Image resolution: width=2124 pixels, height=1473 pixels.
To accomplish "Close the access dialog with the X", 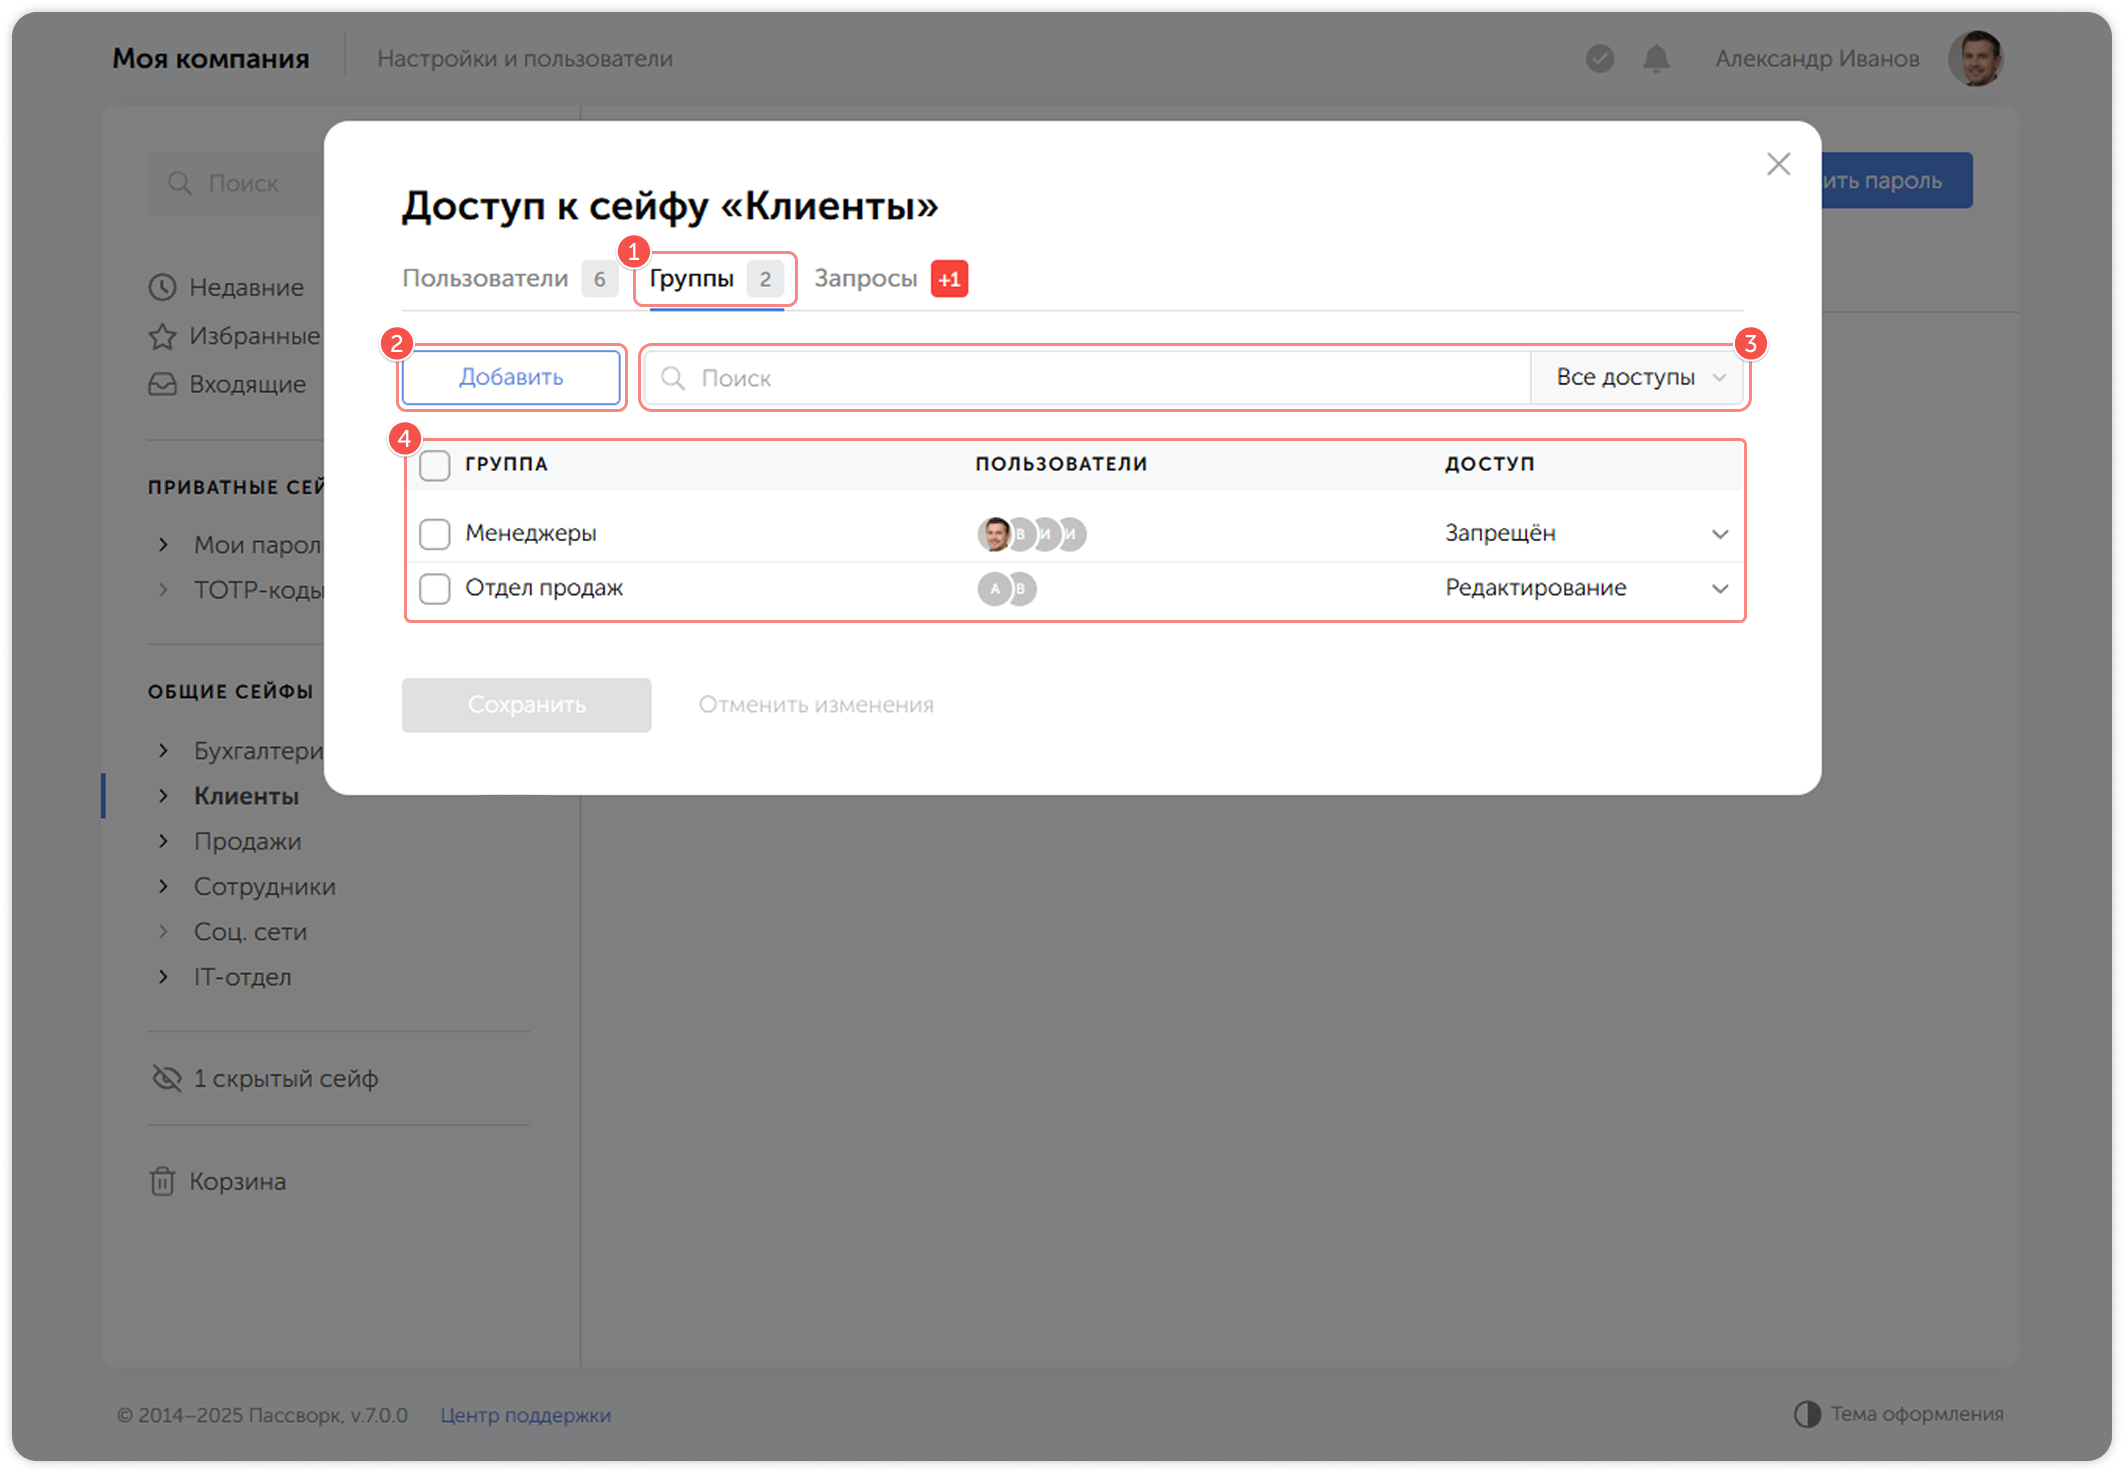I will [x=1777, y=164].
